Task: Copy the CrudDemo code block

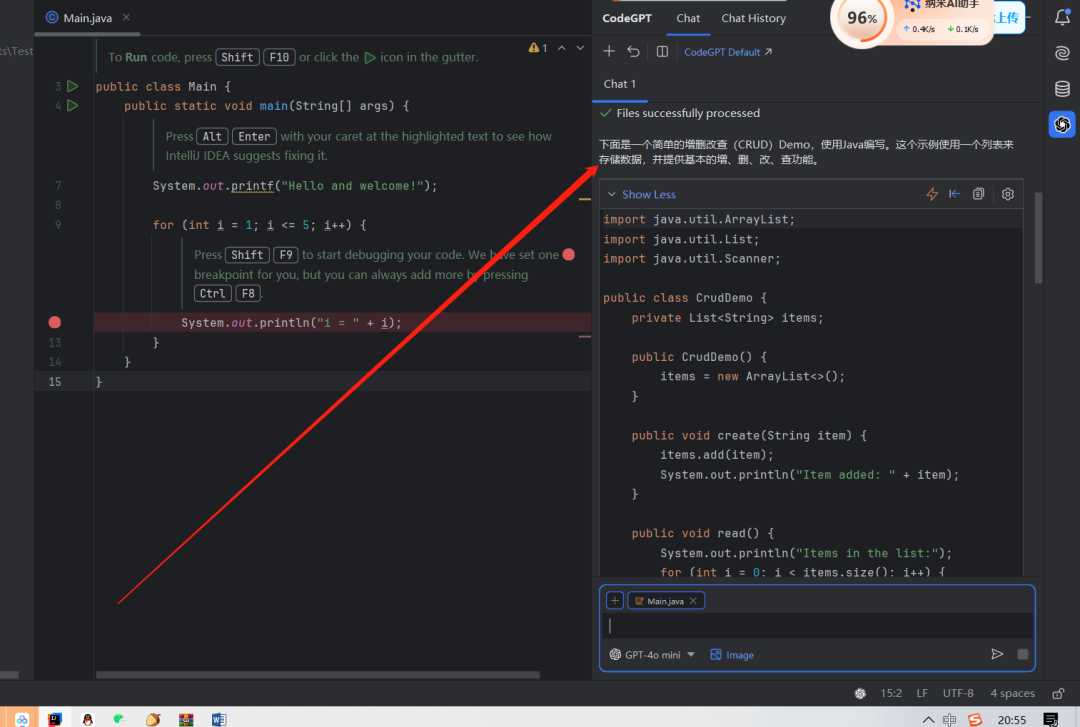Action: coord(978,194)
